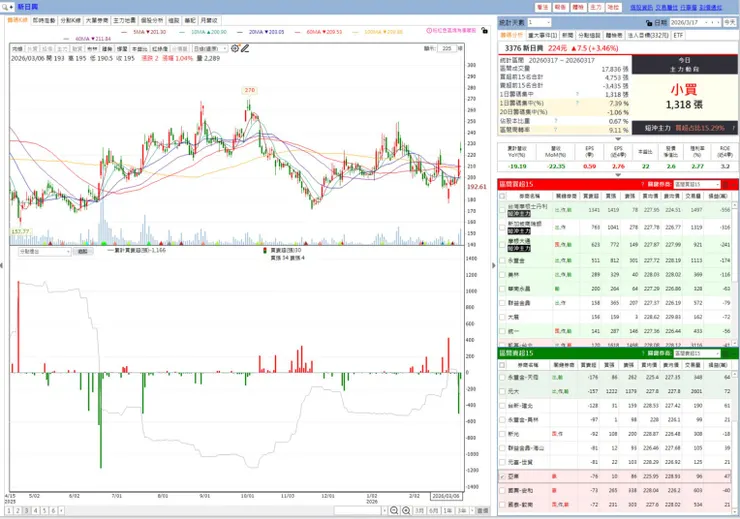Select the pencil drawing tool icon
The height and width of the screenshot is (519, 740).
(244, 48)
